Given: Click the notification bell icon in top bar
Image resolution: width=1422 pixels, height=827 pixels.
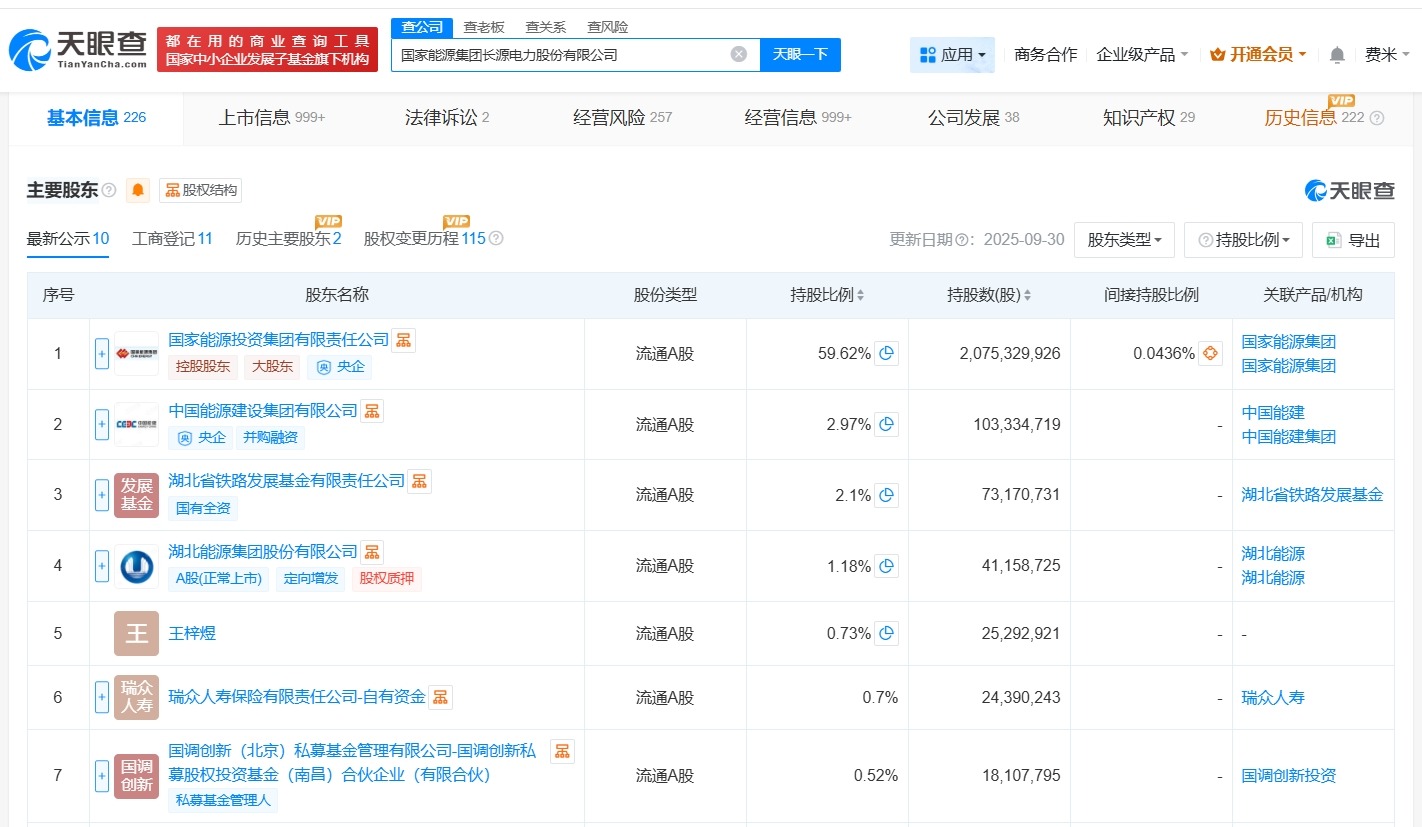Looking at the screenshot, I should pos(1337,55).
